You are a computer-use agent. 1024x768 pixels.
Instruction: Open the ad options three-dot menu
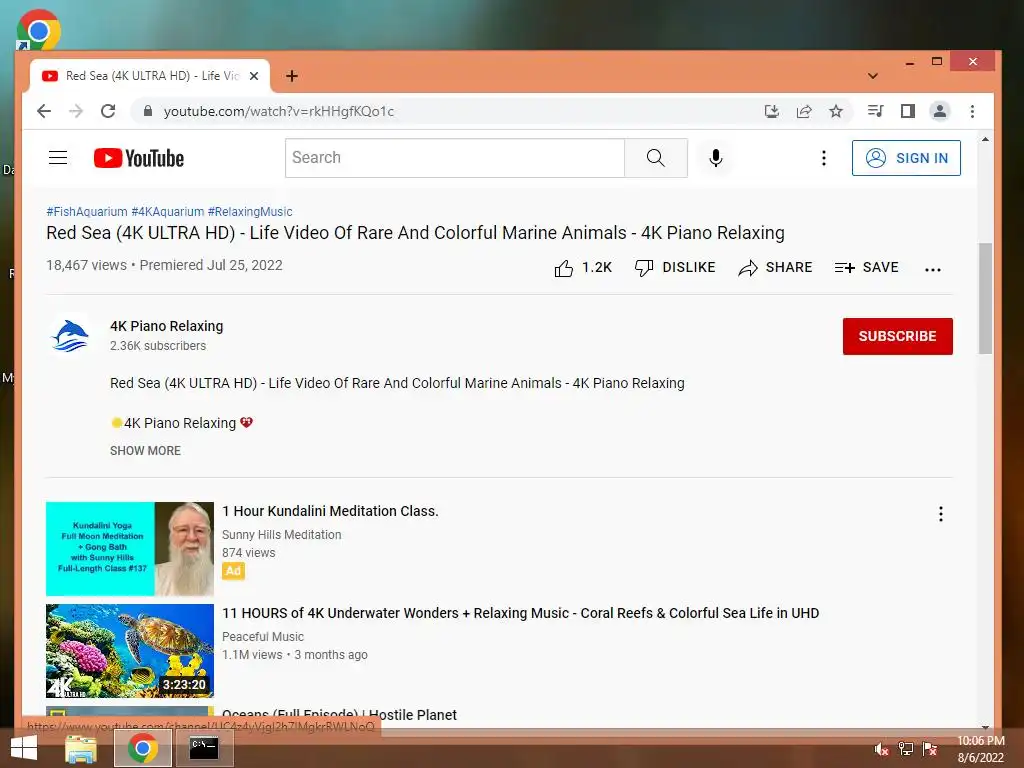(940, 514)
